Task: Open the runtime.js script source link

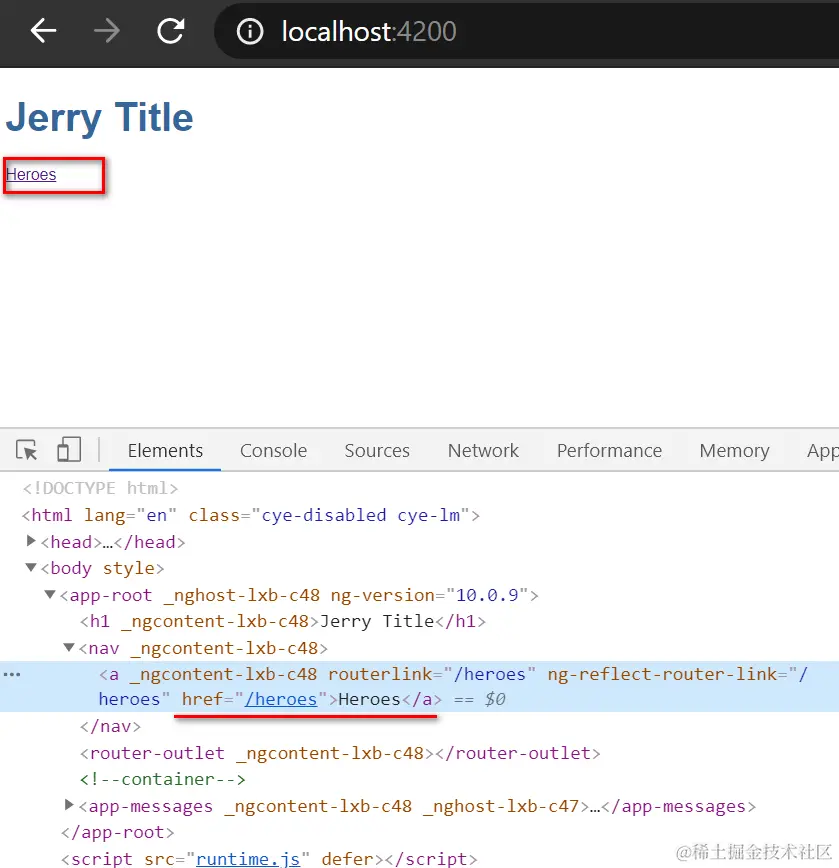Action: click(x=248, y=859)
